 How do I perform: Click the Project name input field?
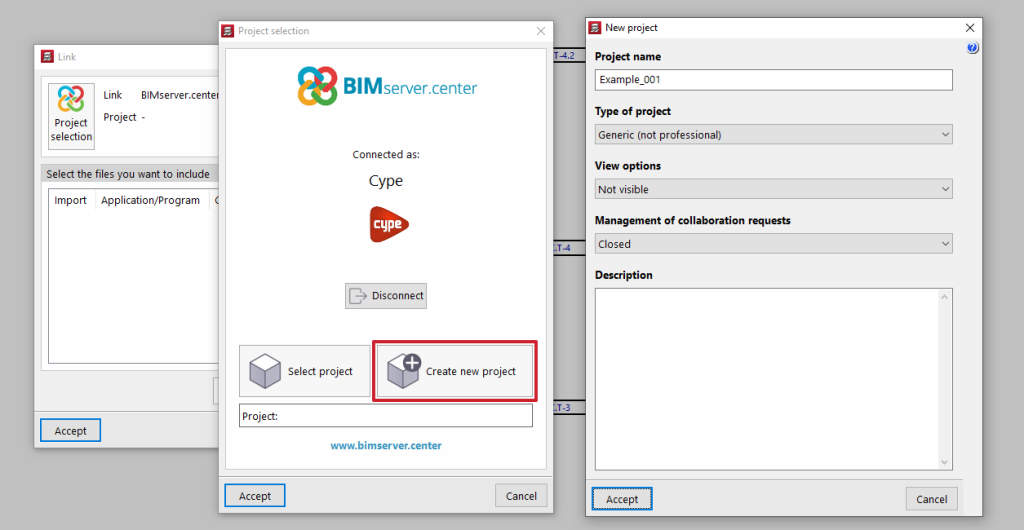(773, 80)
